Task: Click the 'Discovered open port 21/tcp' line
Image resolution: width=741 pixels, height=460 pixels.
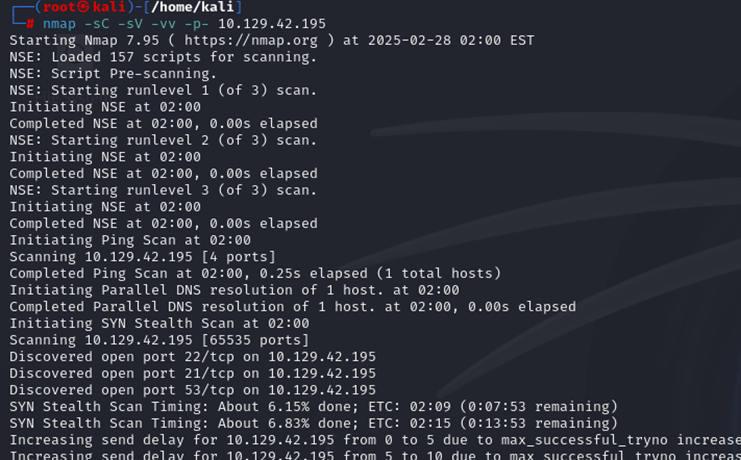Action: 193,373
